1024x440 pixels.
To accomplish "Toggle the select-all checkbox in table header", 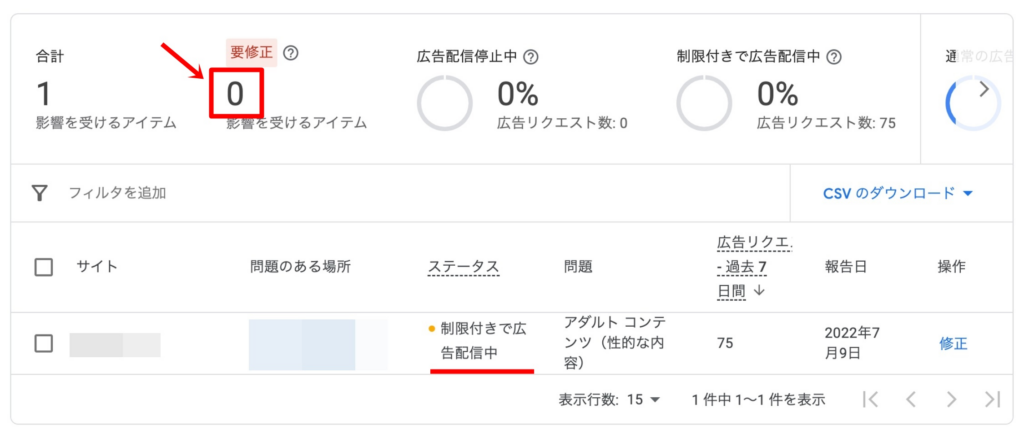I will [44, 267].
